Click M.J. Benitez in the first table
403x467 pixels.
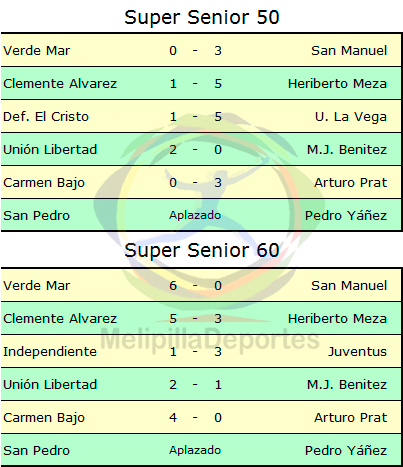coord(347,149)
